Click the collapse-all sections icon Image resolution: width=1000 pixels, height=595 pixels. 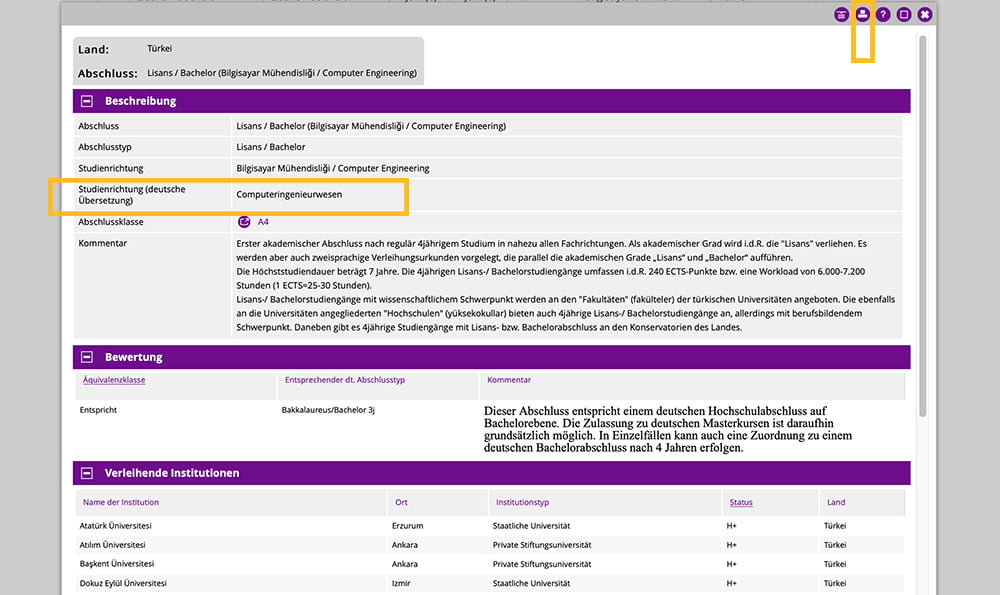(x=841, y=15)
